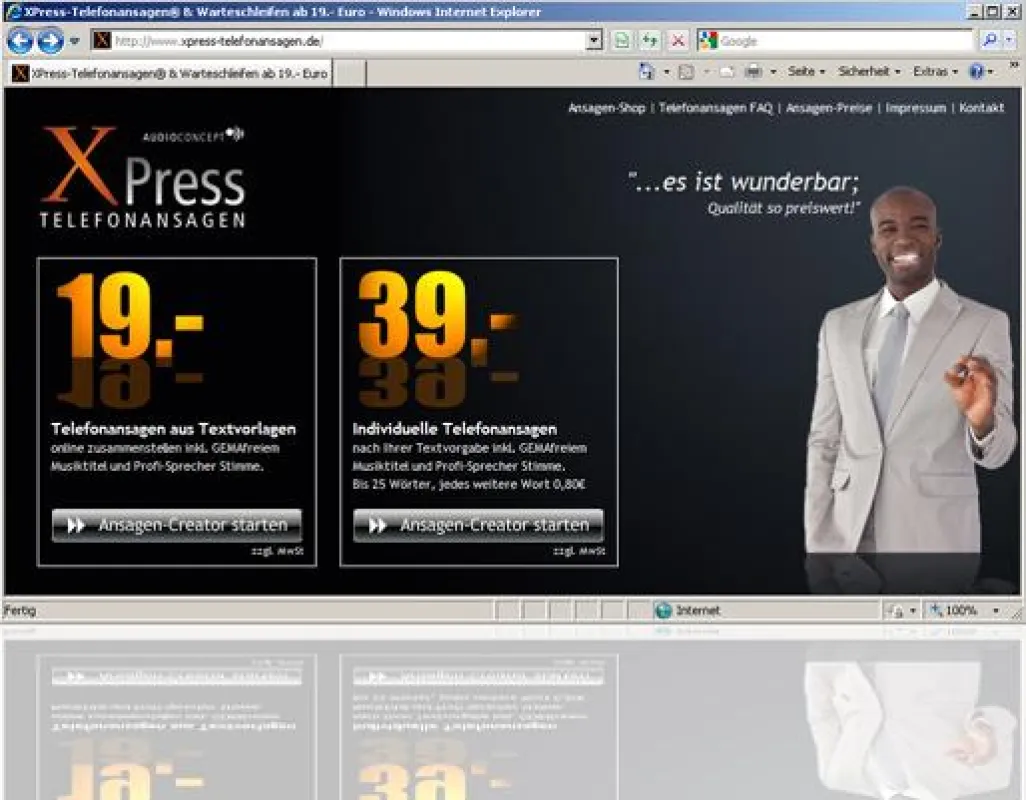The image size is (1026, 800).
Task: Click the Internet zone globe icon in status bar
Action: point(663,610)
